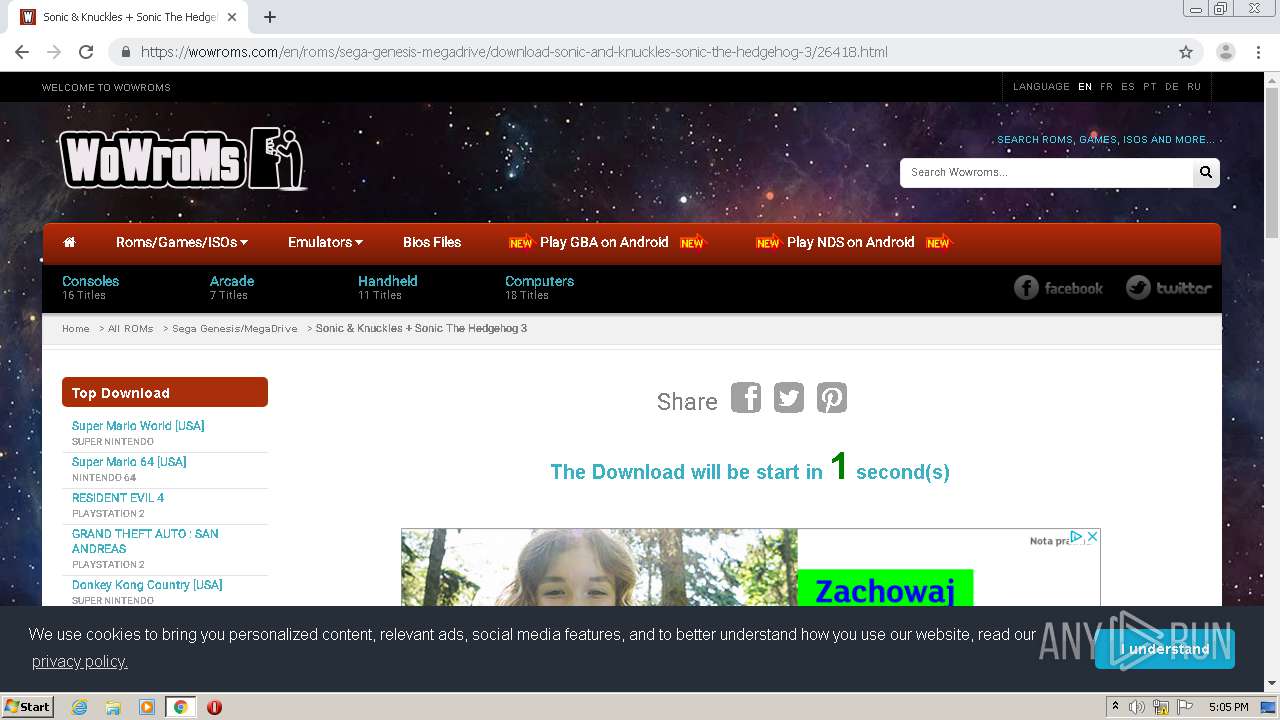
Task: Go back using the browser back arrow
Action: coord(22,52)
